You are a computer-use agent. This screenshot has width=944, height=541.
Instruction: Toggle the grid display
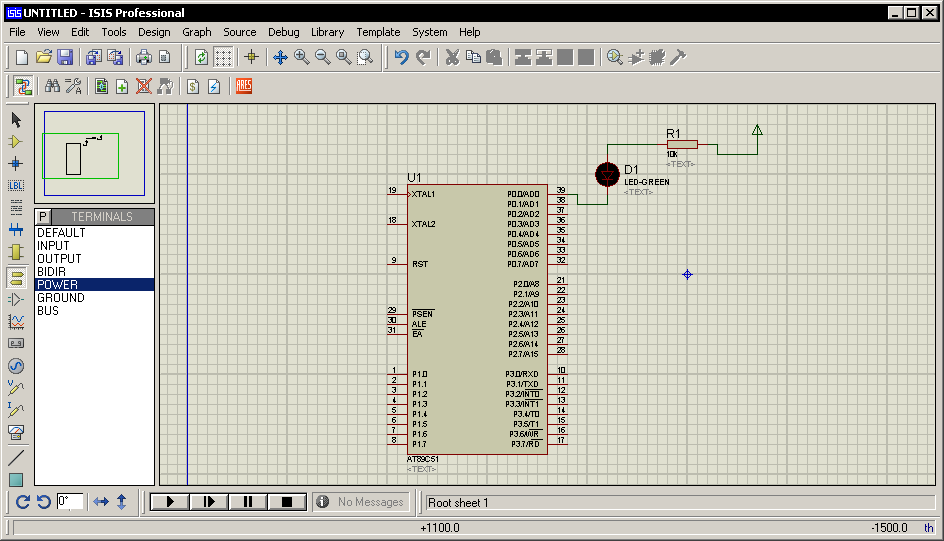pyautogui.click(x=223, y=57)
